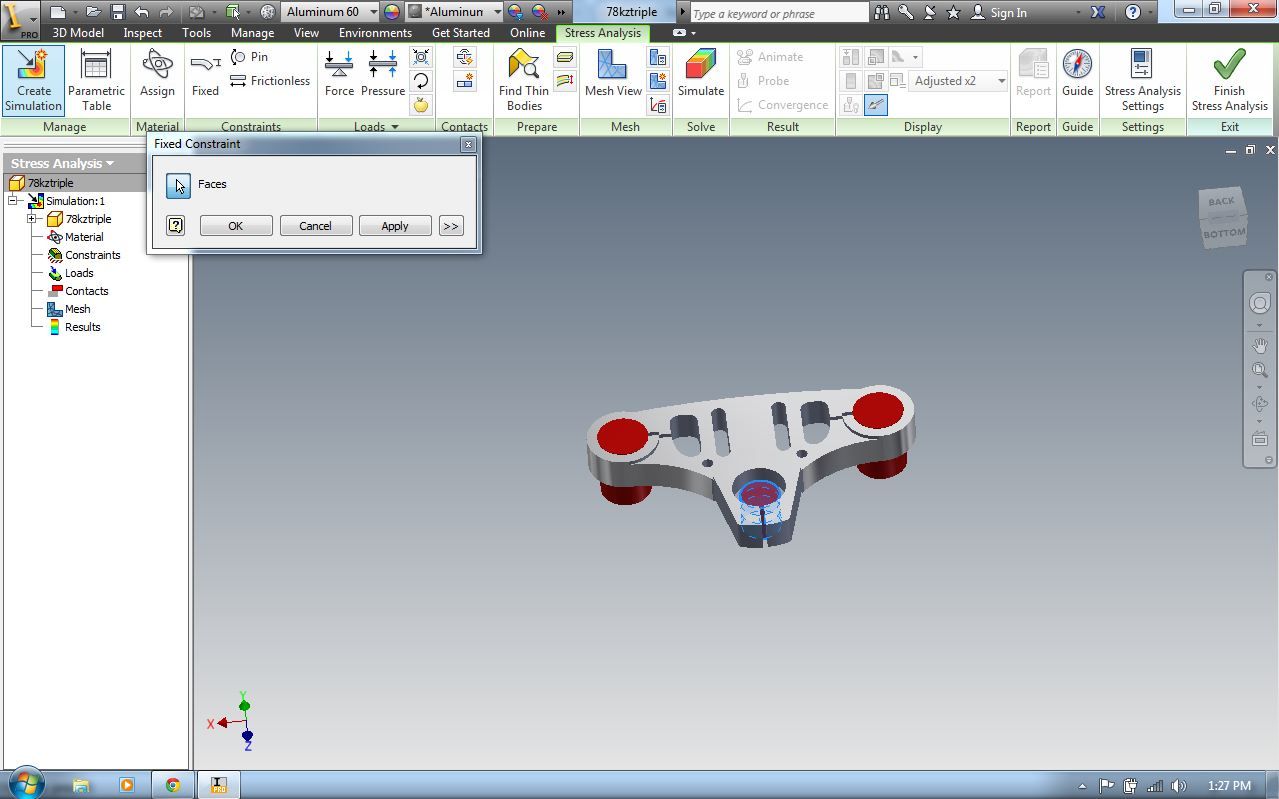
Task: Expand the Loads panel dropdown
Action: click(x=394, y=126)
